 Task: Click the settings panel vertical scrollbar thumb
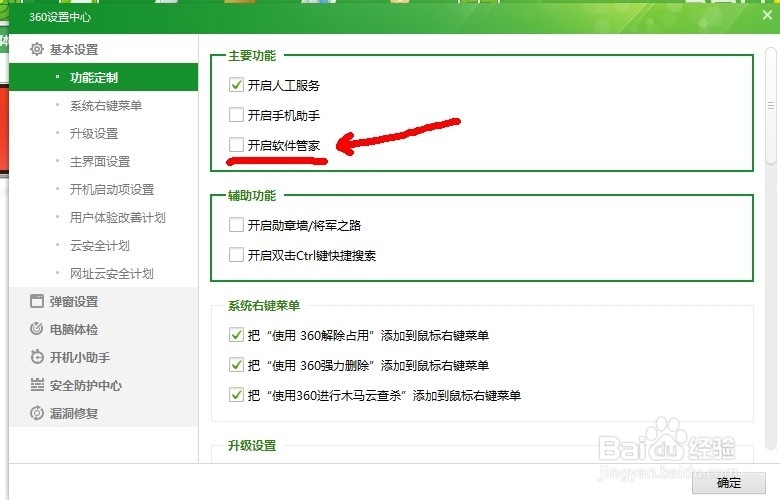pyautogui.click(x=771, y=105)
